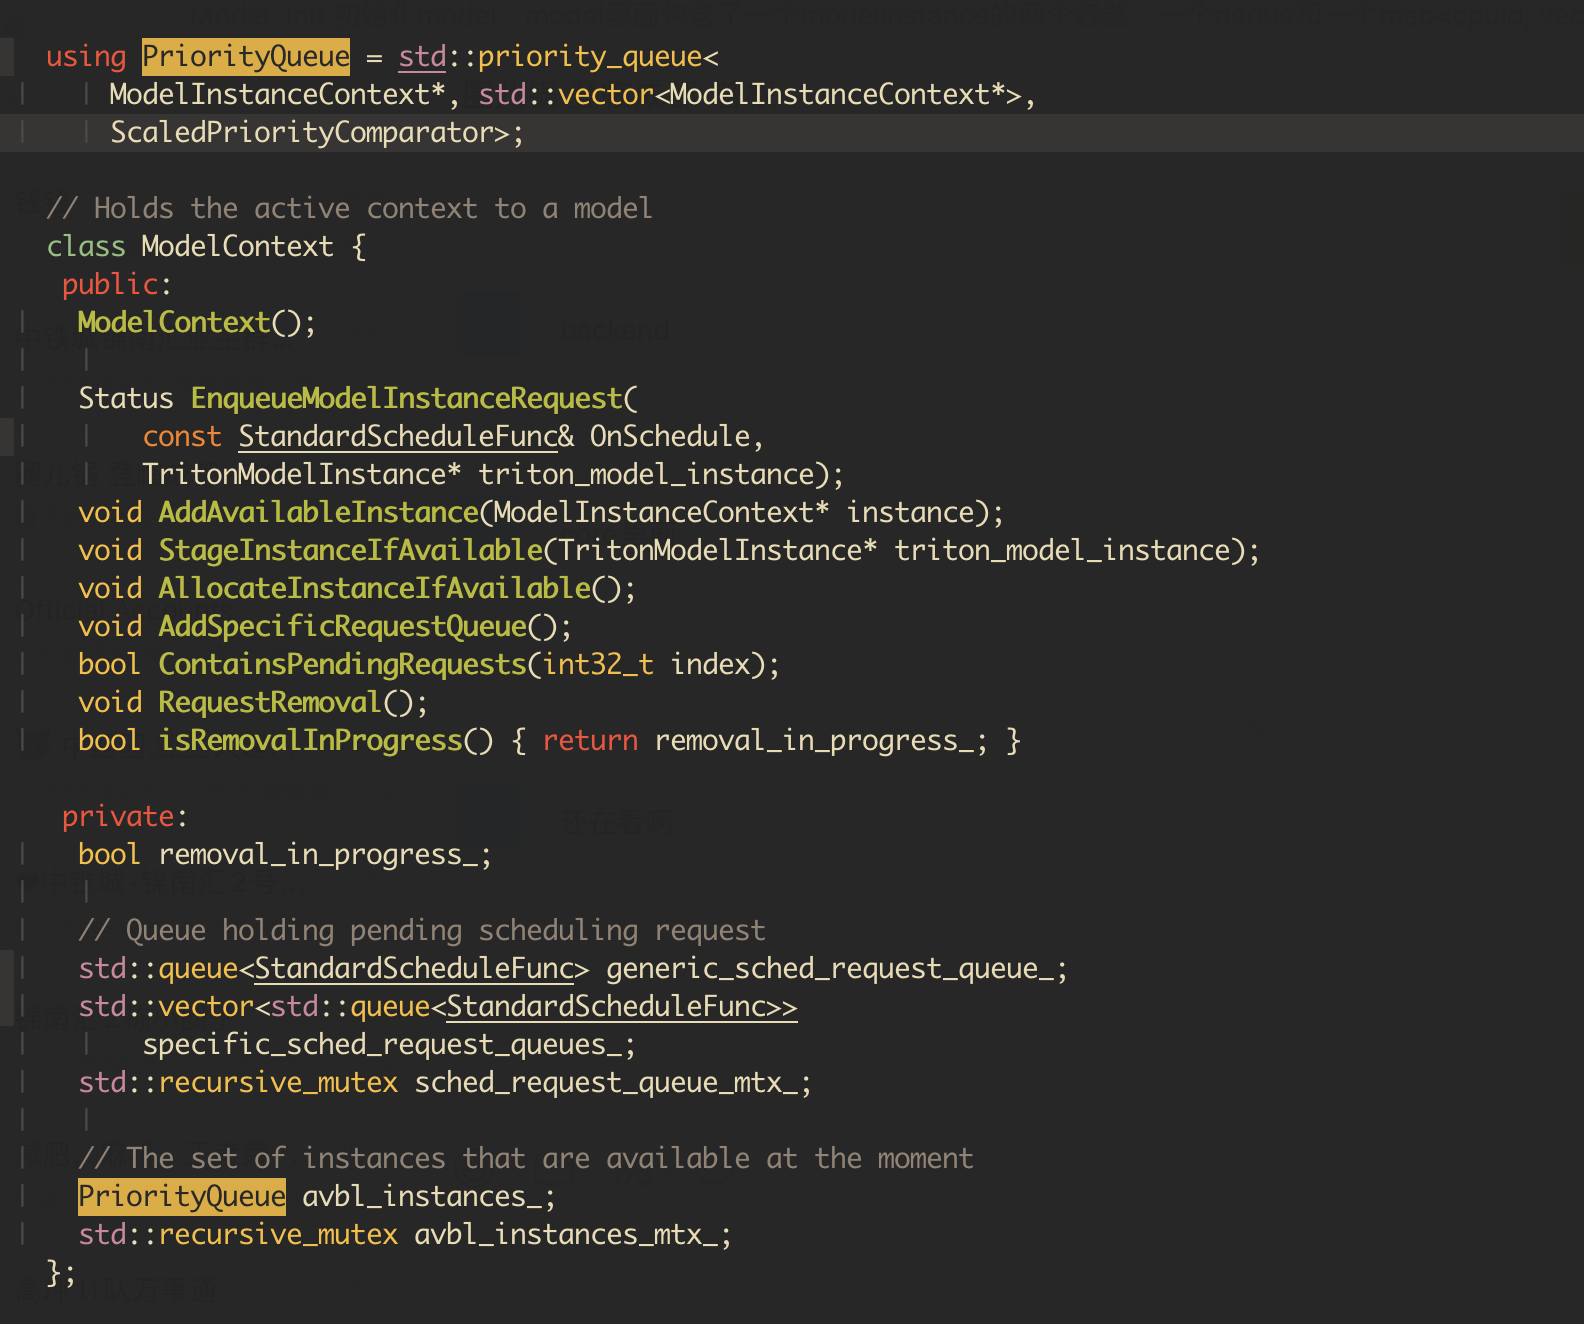
Task: Click the OnSchedule parameter name
Action: 669,437
